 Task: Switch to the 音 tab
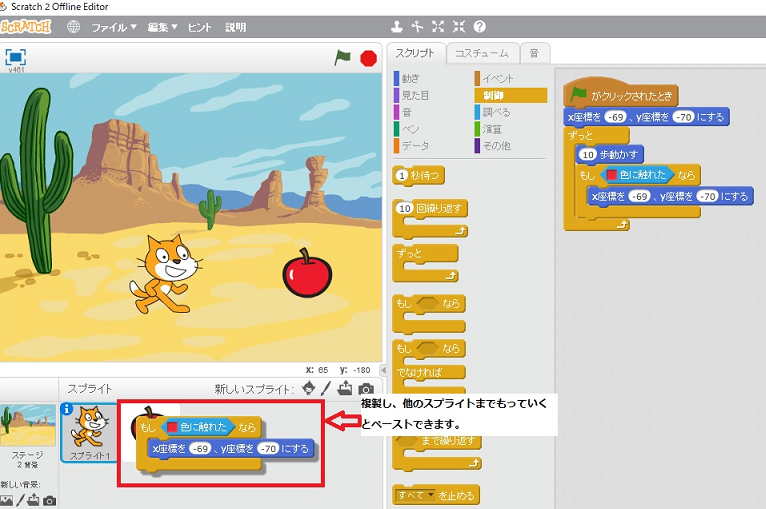point(534,53)
